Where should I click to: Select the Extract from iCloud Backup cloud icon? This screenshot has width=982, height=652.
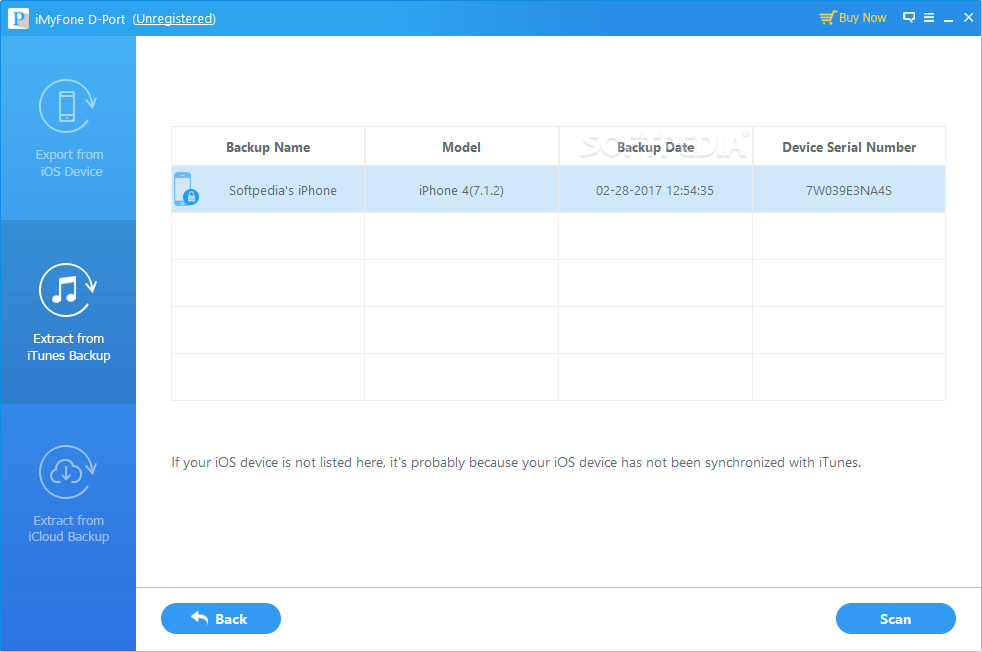click(x=68, y=472)
